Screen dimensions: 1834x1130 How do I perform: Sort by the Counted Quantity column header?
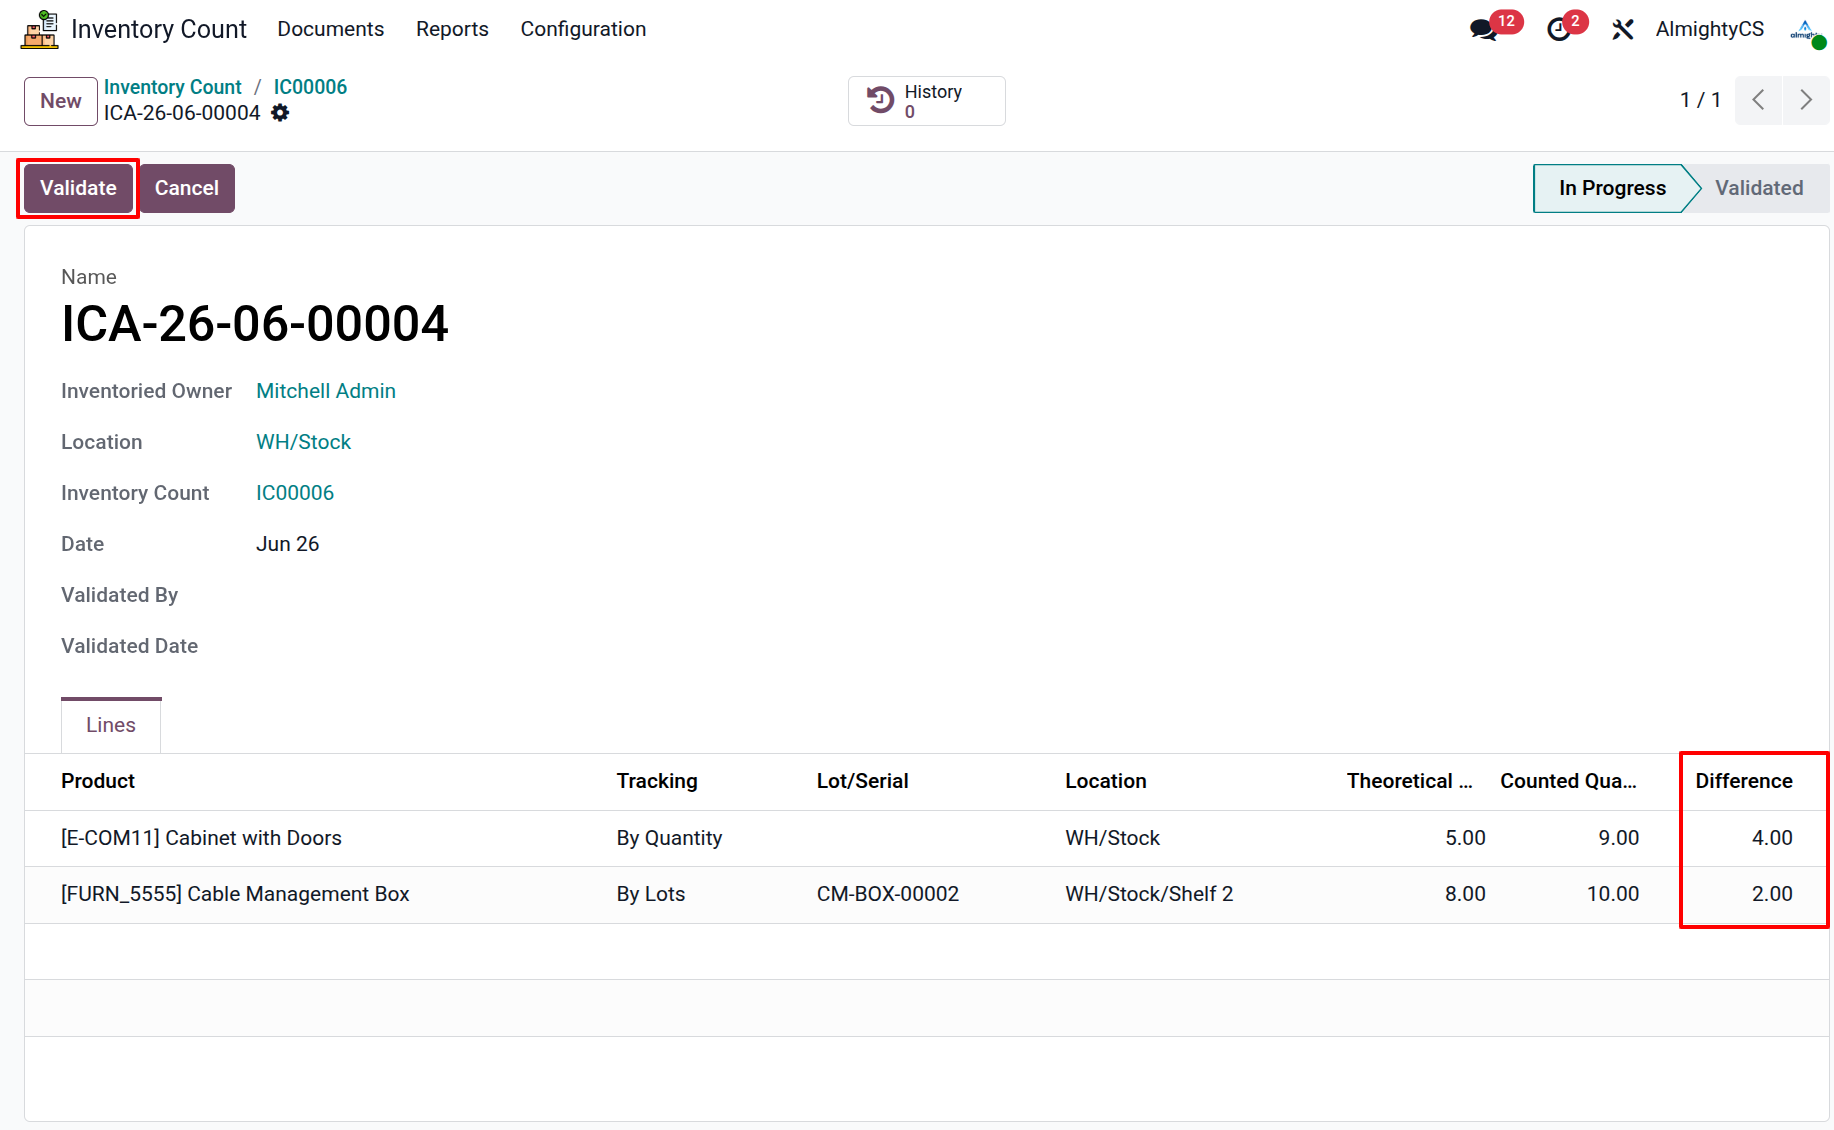tap(1568, 781)
